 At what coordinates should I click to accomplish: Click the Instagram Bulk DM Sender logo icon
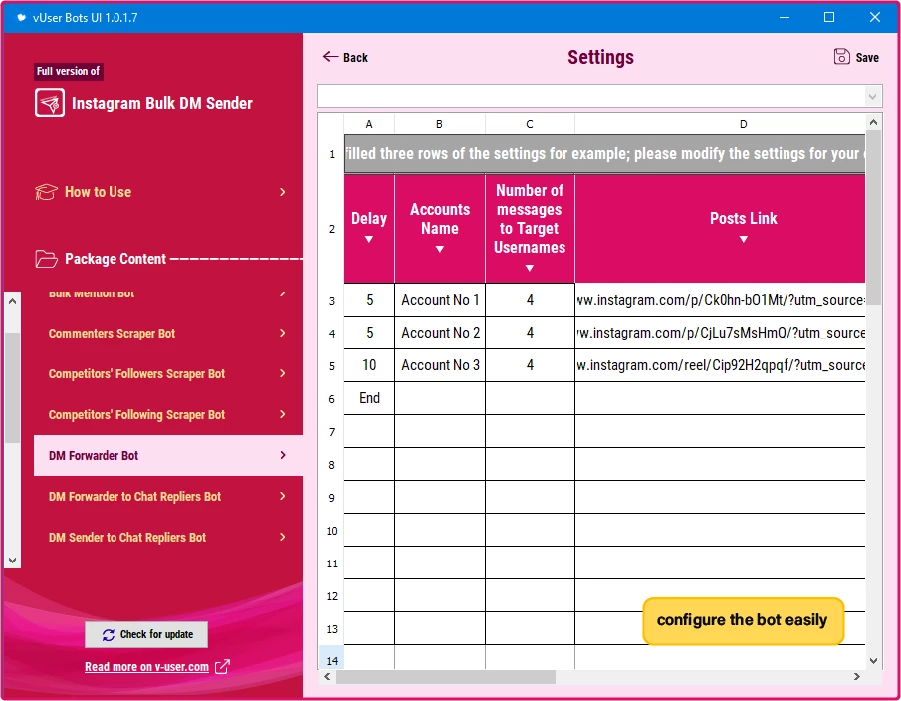[x=49, y=103]
